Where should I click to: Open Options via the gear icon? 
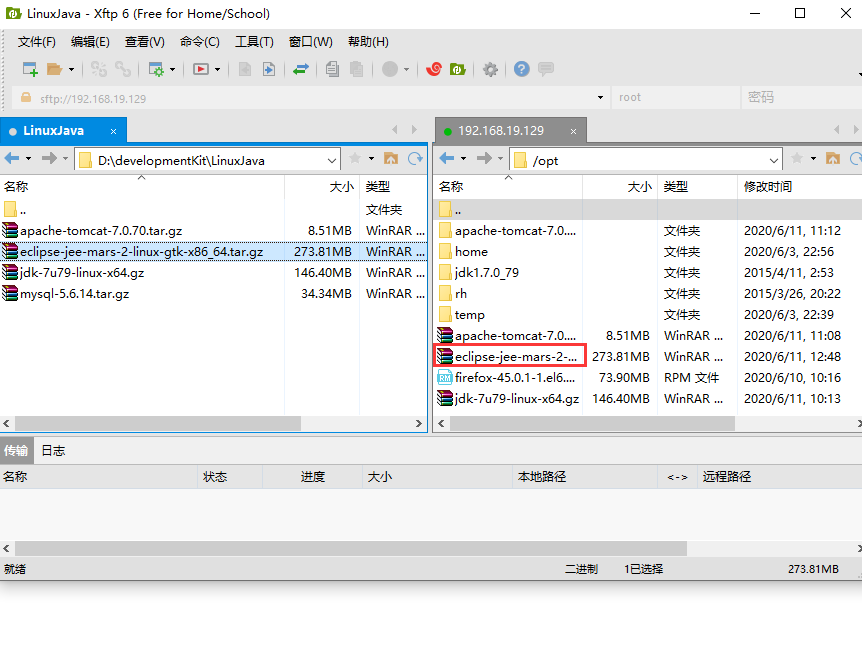click(x=490, y=69)
